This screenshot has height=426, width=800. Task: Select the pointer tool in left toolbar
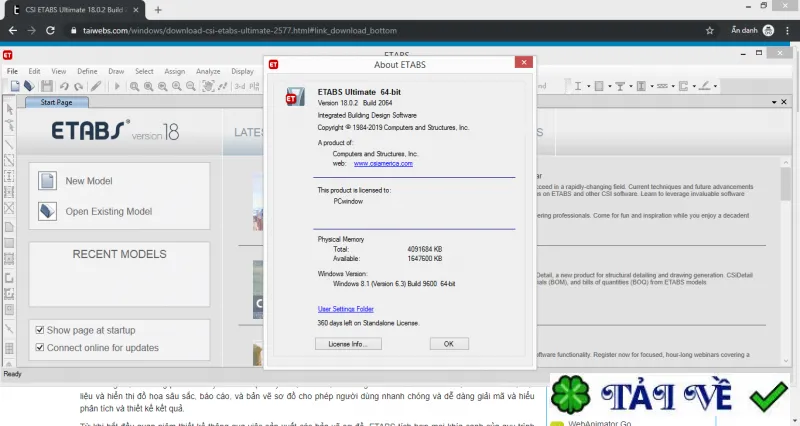(9, 109)
